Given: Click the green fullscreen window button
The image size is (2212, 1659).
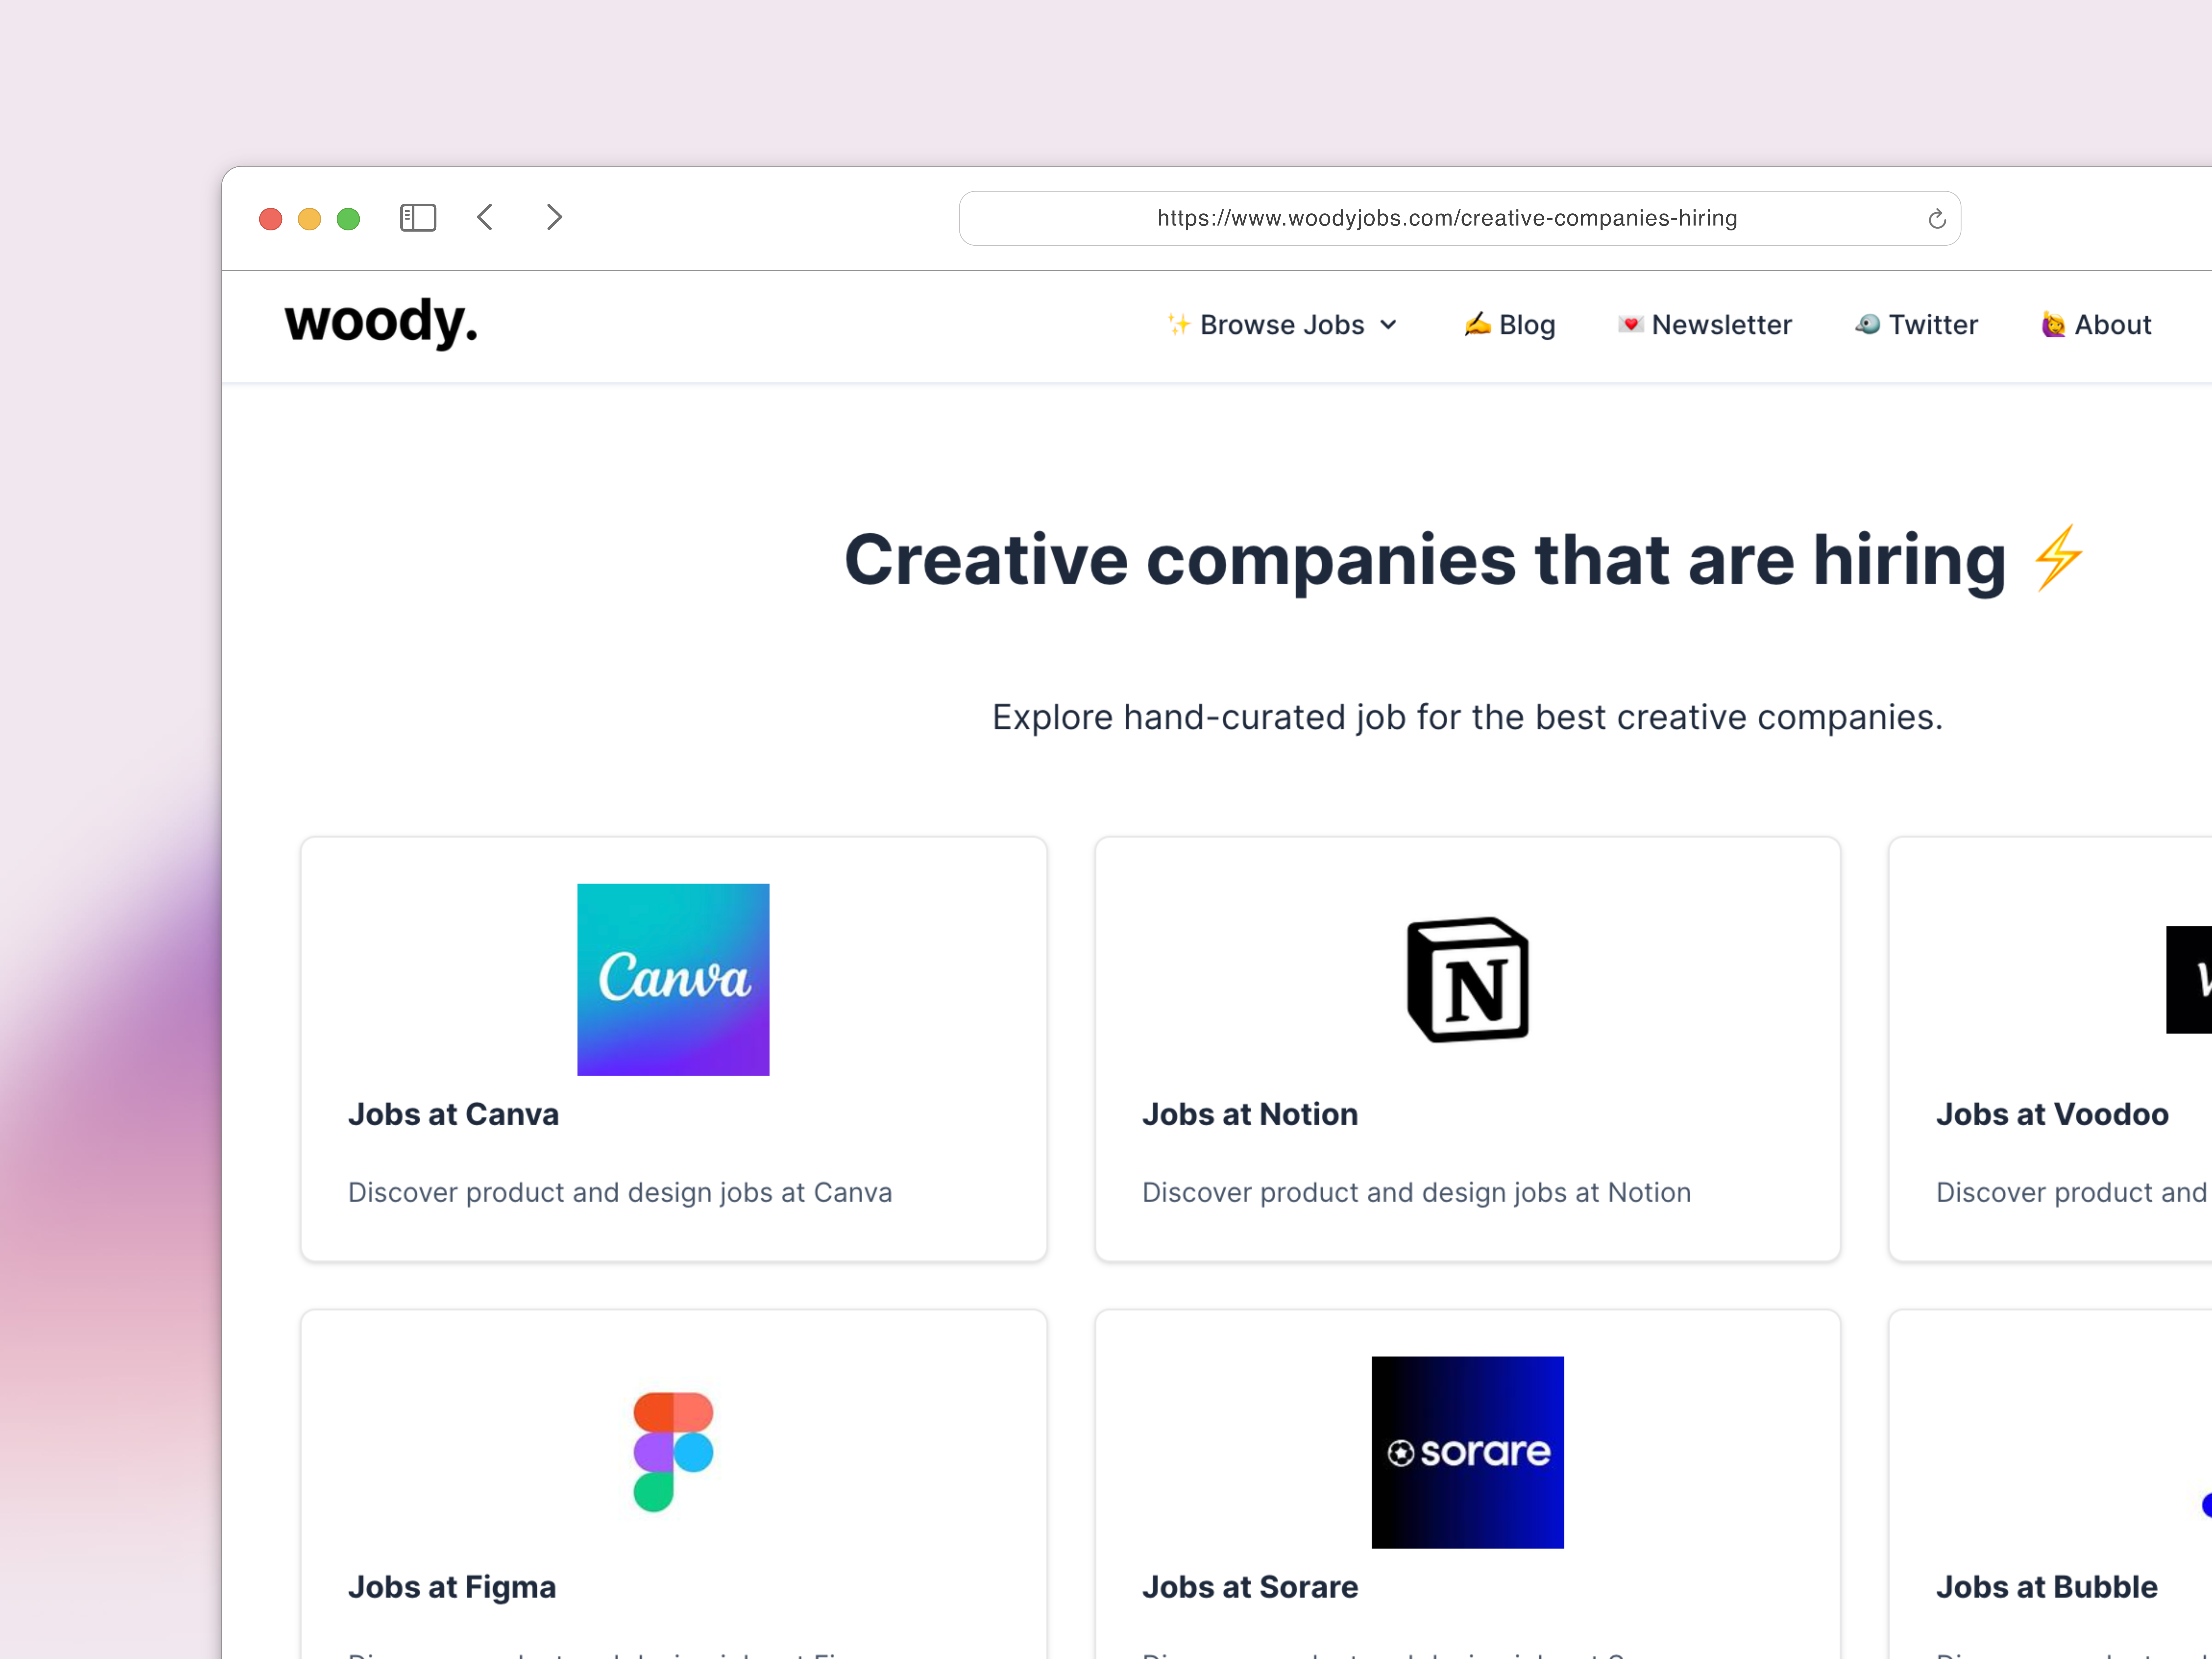Looking at the screenshot, I should [348, 219].
